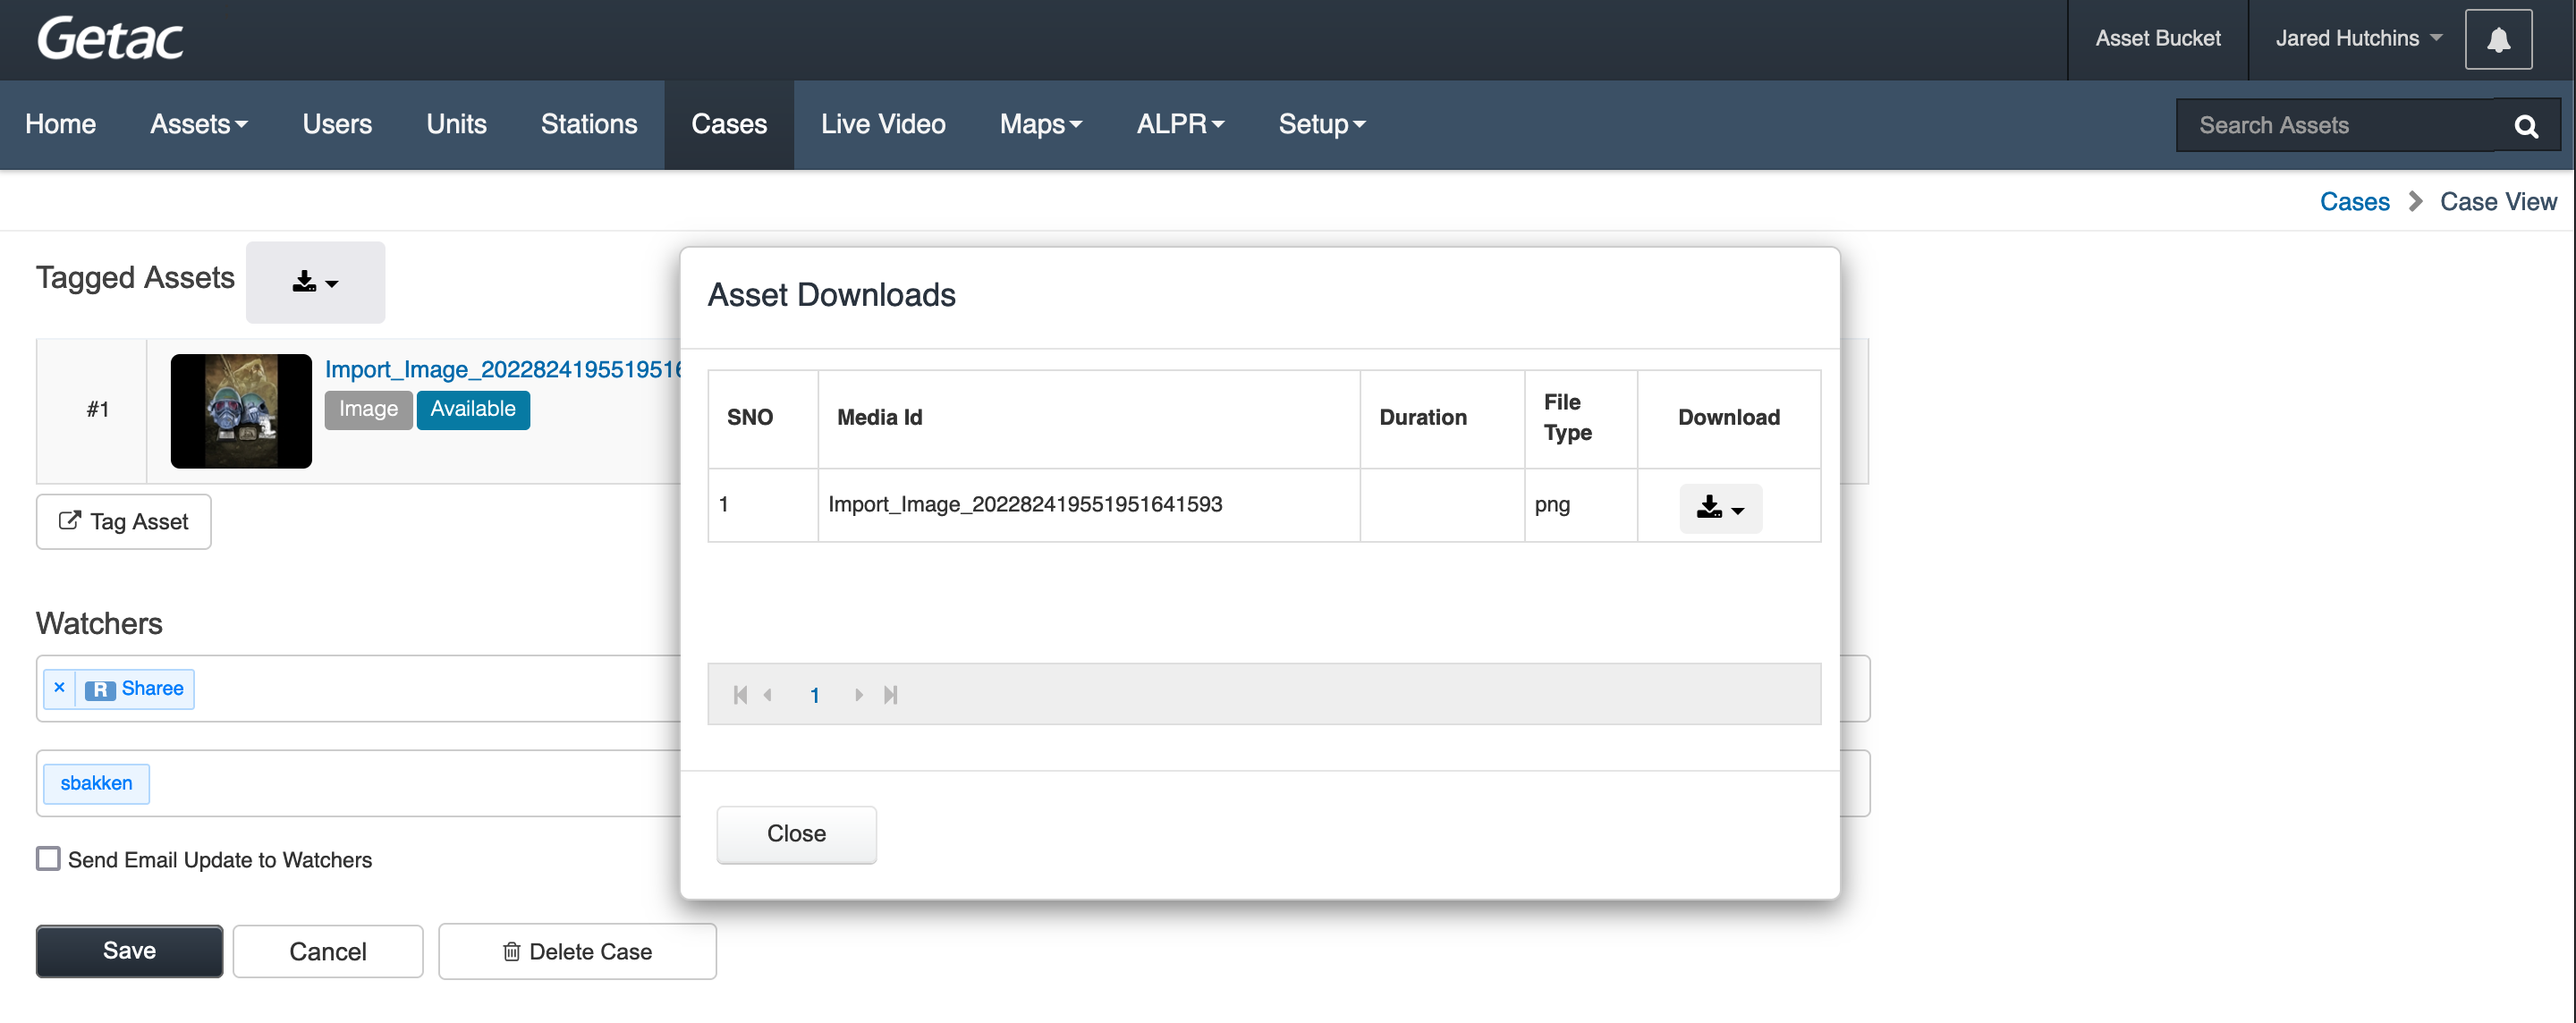Close the Asset Downloads dialog
Image resolution: width=2576 pixels, height=1023 pixels.
796,834
